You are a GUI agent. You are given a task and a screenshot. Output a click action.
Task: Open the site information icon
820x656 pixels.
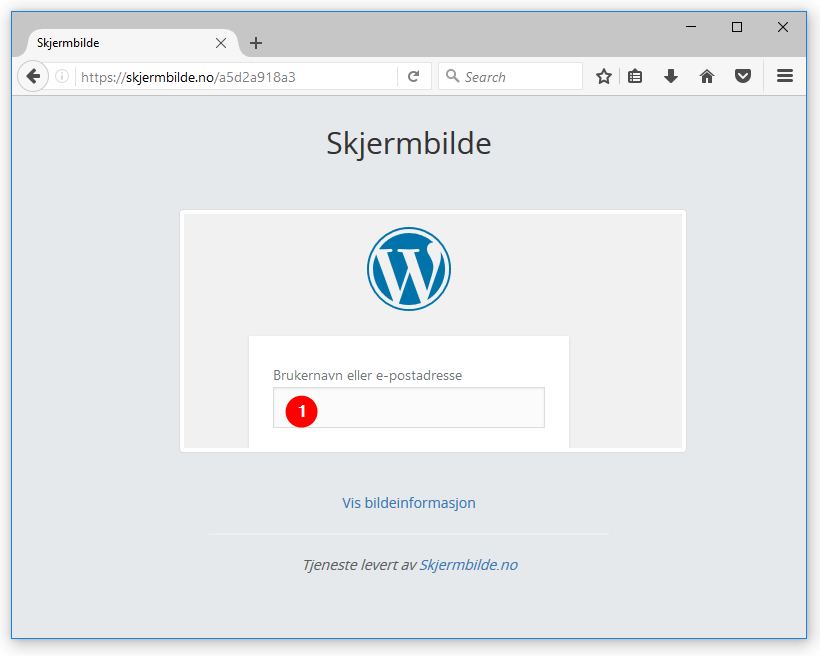pyautogui.click(x=62, y=77)
